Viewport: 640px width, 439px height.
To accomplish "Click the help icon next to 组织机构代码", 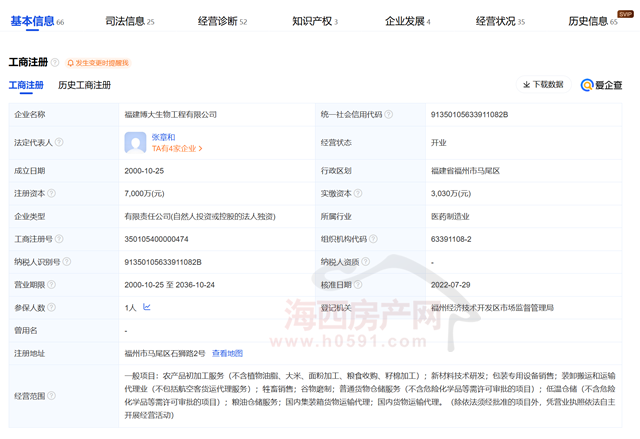I will click(x=373, y=239).
